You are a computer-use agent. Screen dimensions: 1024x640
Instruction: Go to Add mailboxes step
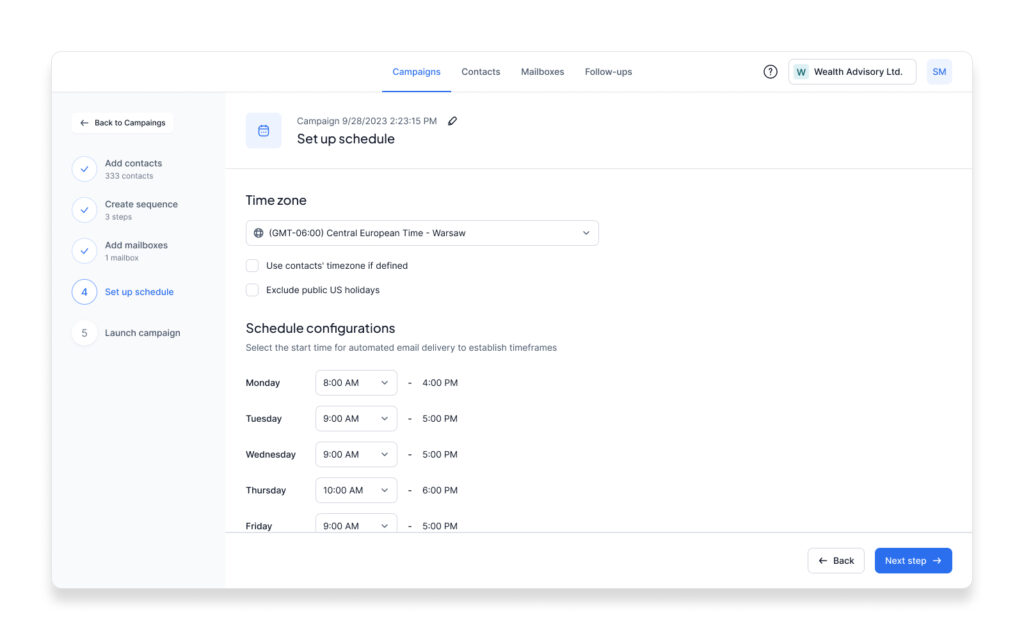(136, 251)
